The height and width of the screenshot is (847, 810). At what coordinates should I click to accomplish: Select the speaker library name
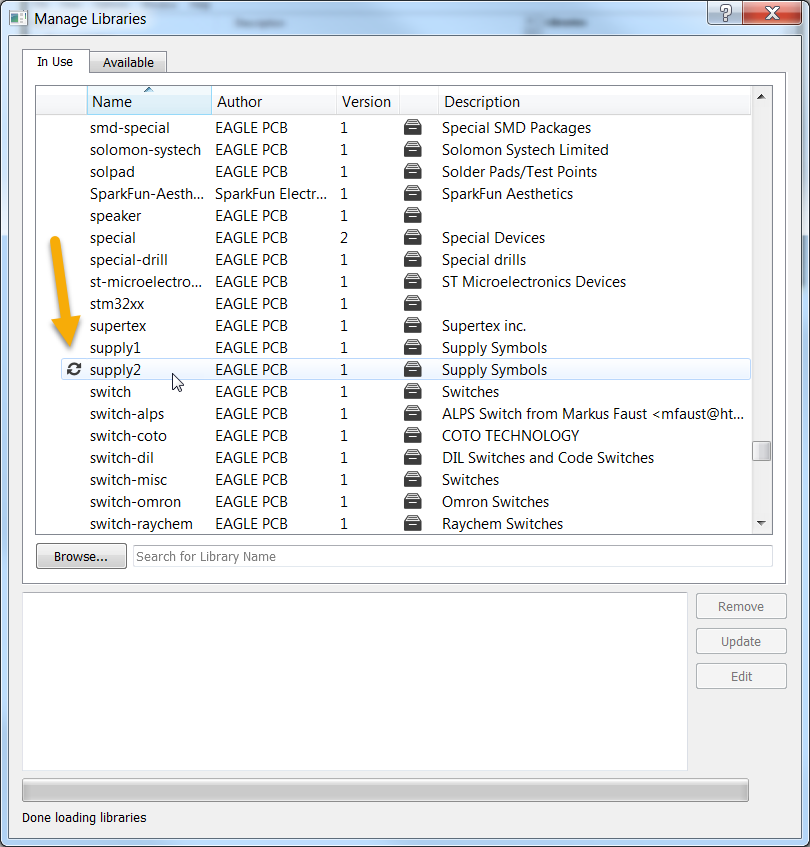click(x=115, y=216)
